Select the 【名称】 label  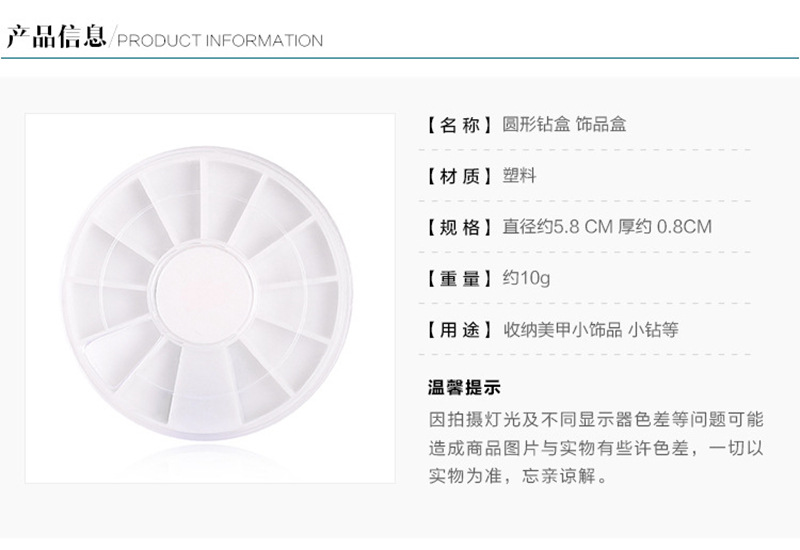click(460, 125)
